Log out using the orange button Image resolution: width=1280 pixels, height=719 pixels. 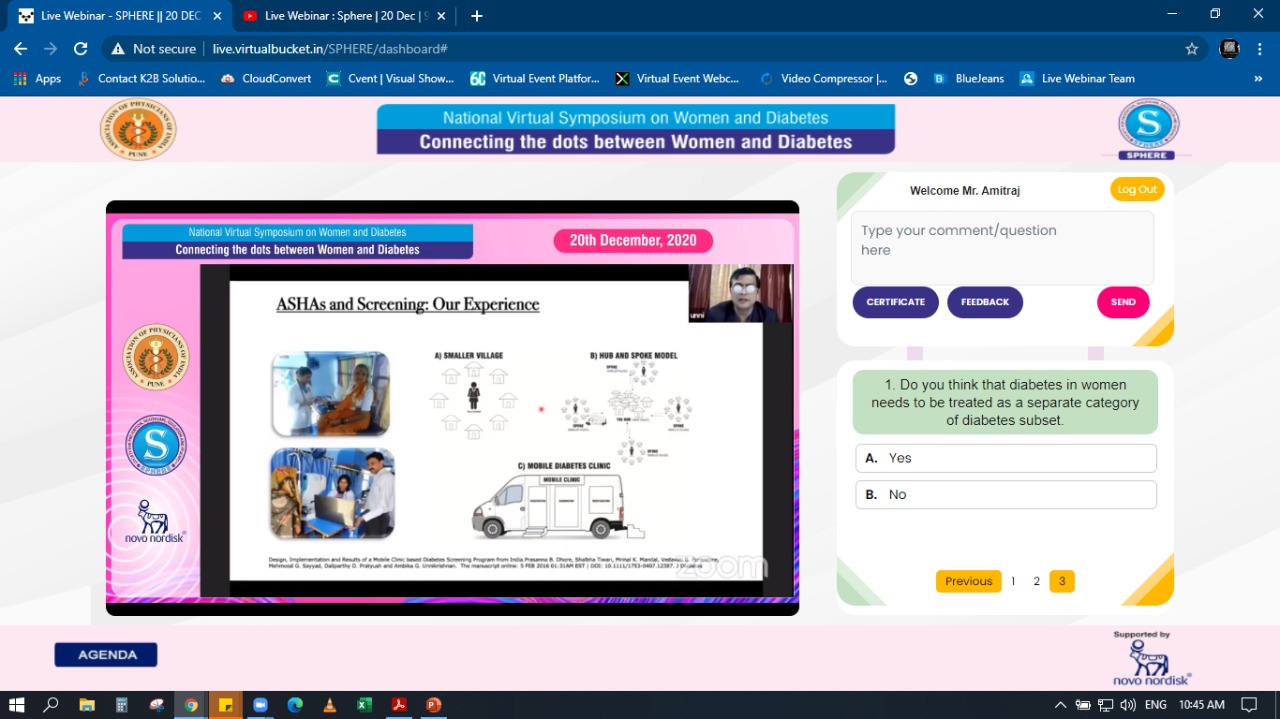point(1137,189)
